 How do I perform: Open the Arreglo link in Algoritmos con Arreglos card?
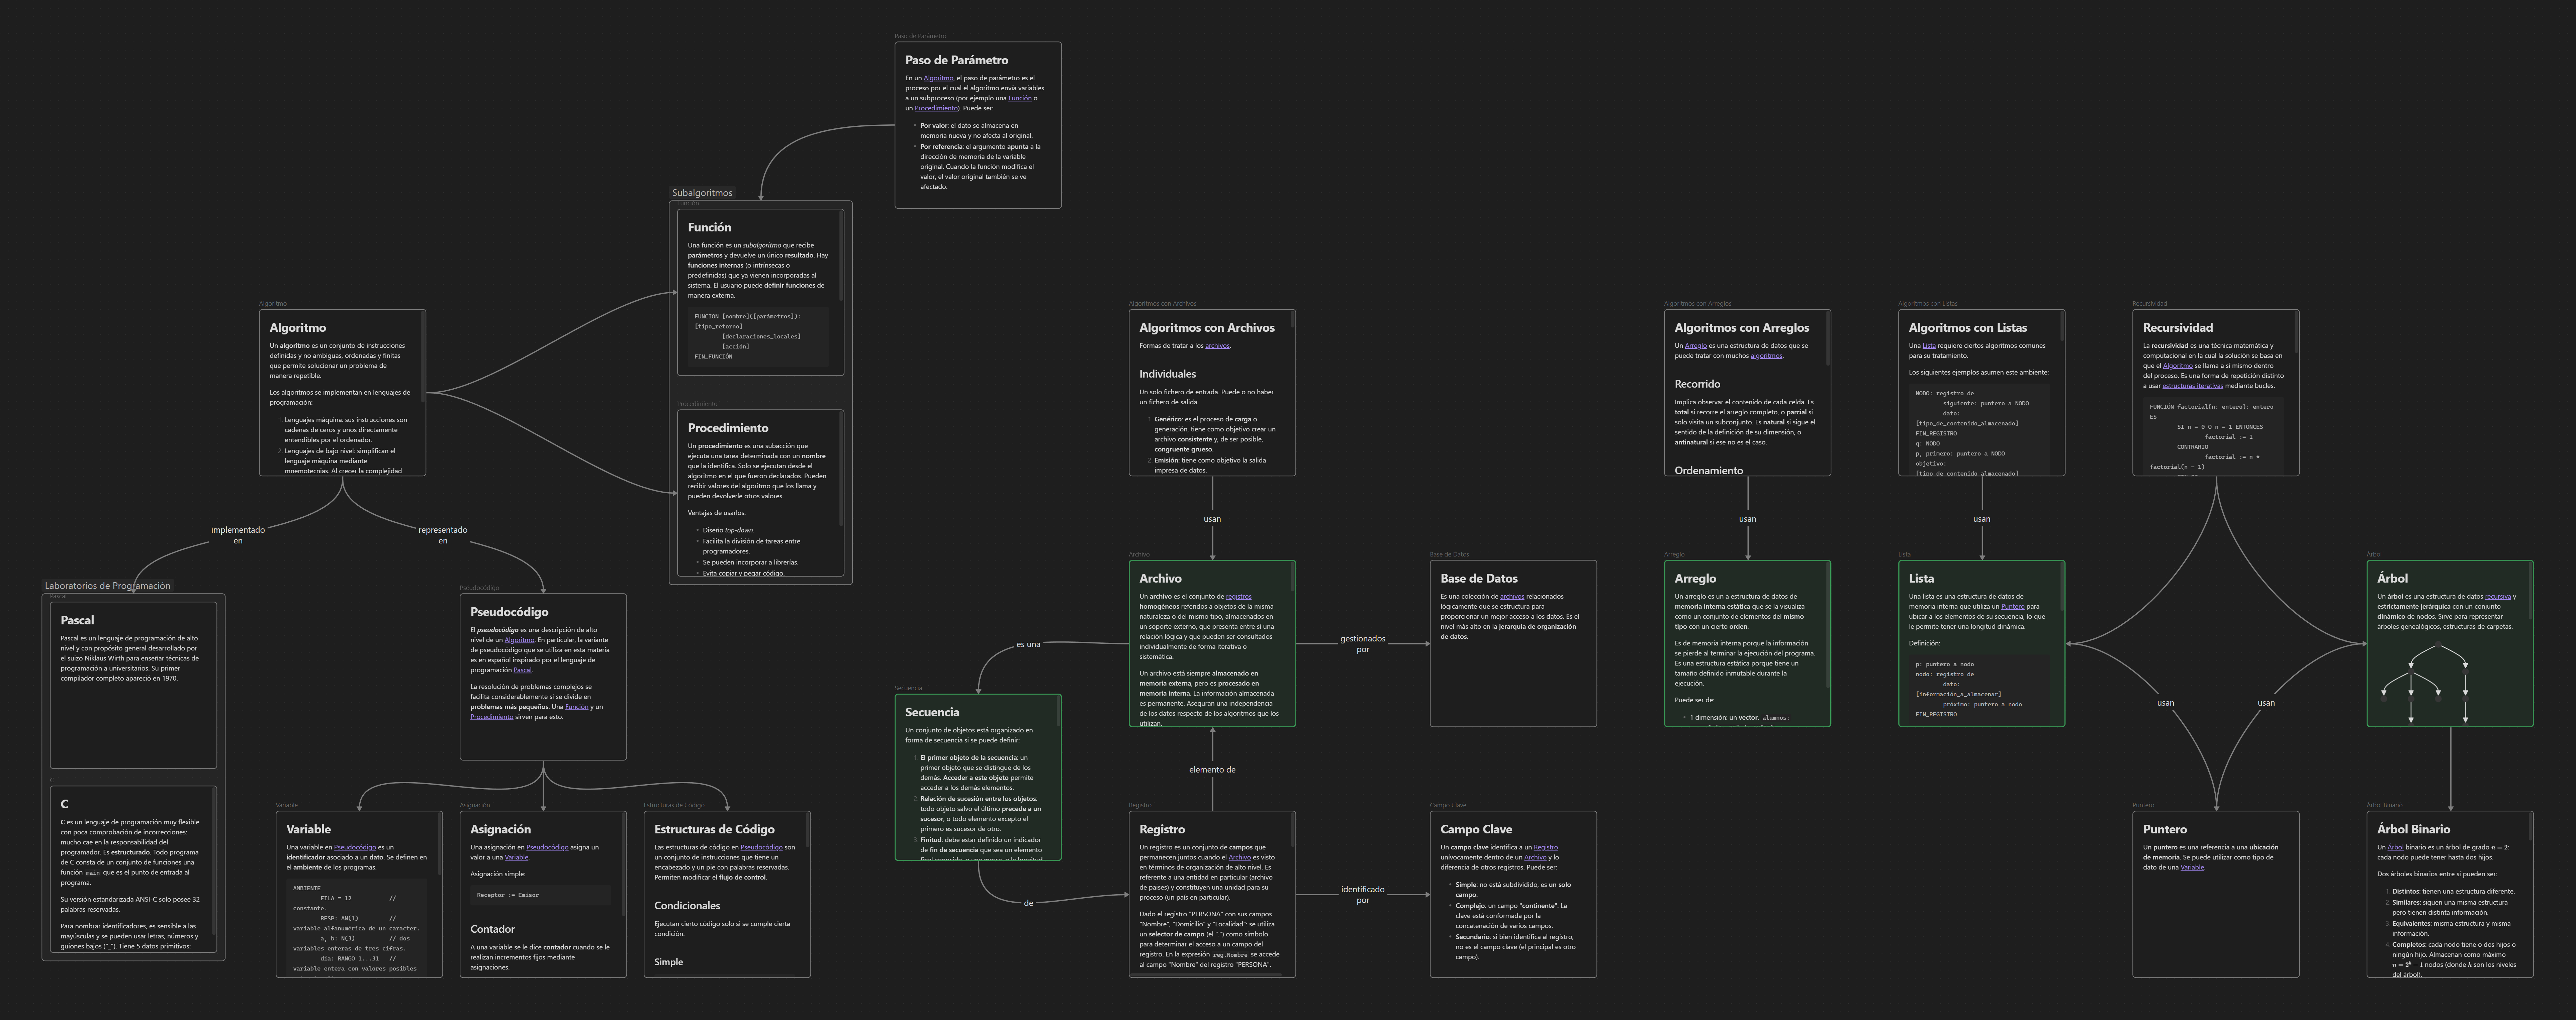(x=1696, y=346)
